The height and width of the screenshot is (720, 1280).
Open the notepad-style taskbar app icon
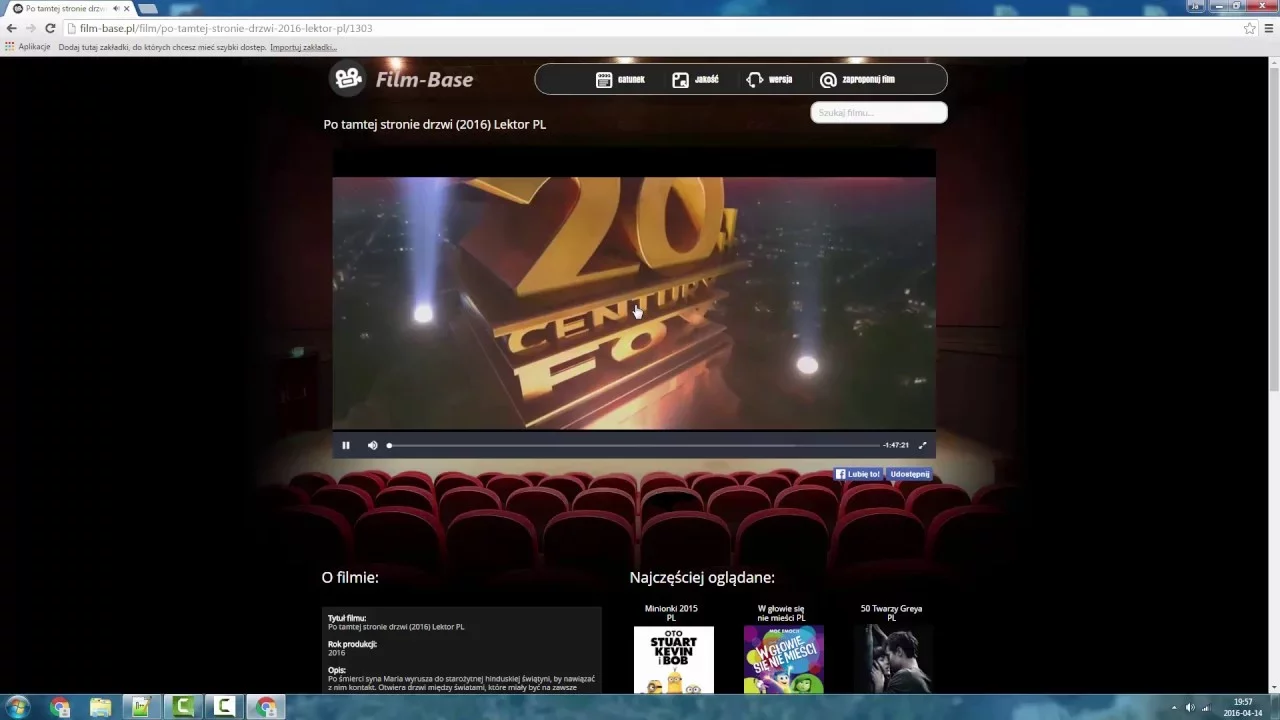142,707
